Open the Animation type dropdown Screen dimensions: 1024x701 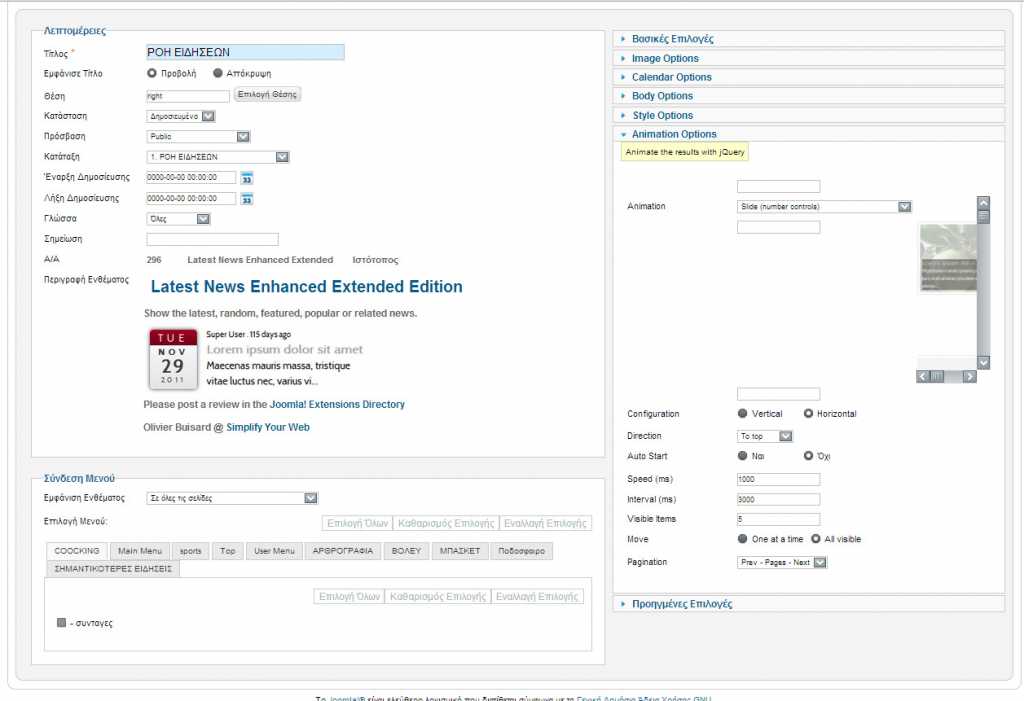tap(824, 207)
